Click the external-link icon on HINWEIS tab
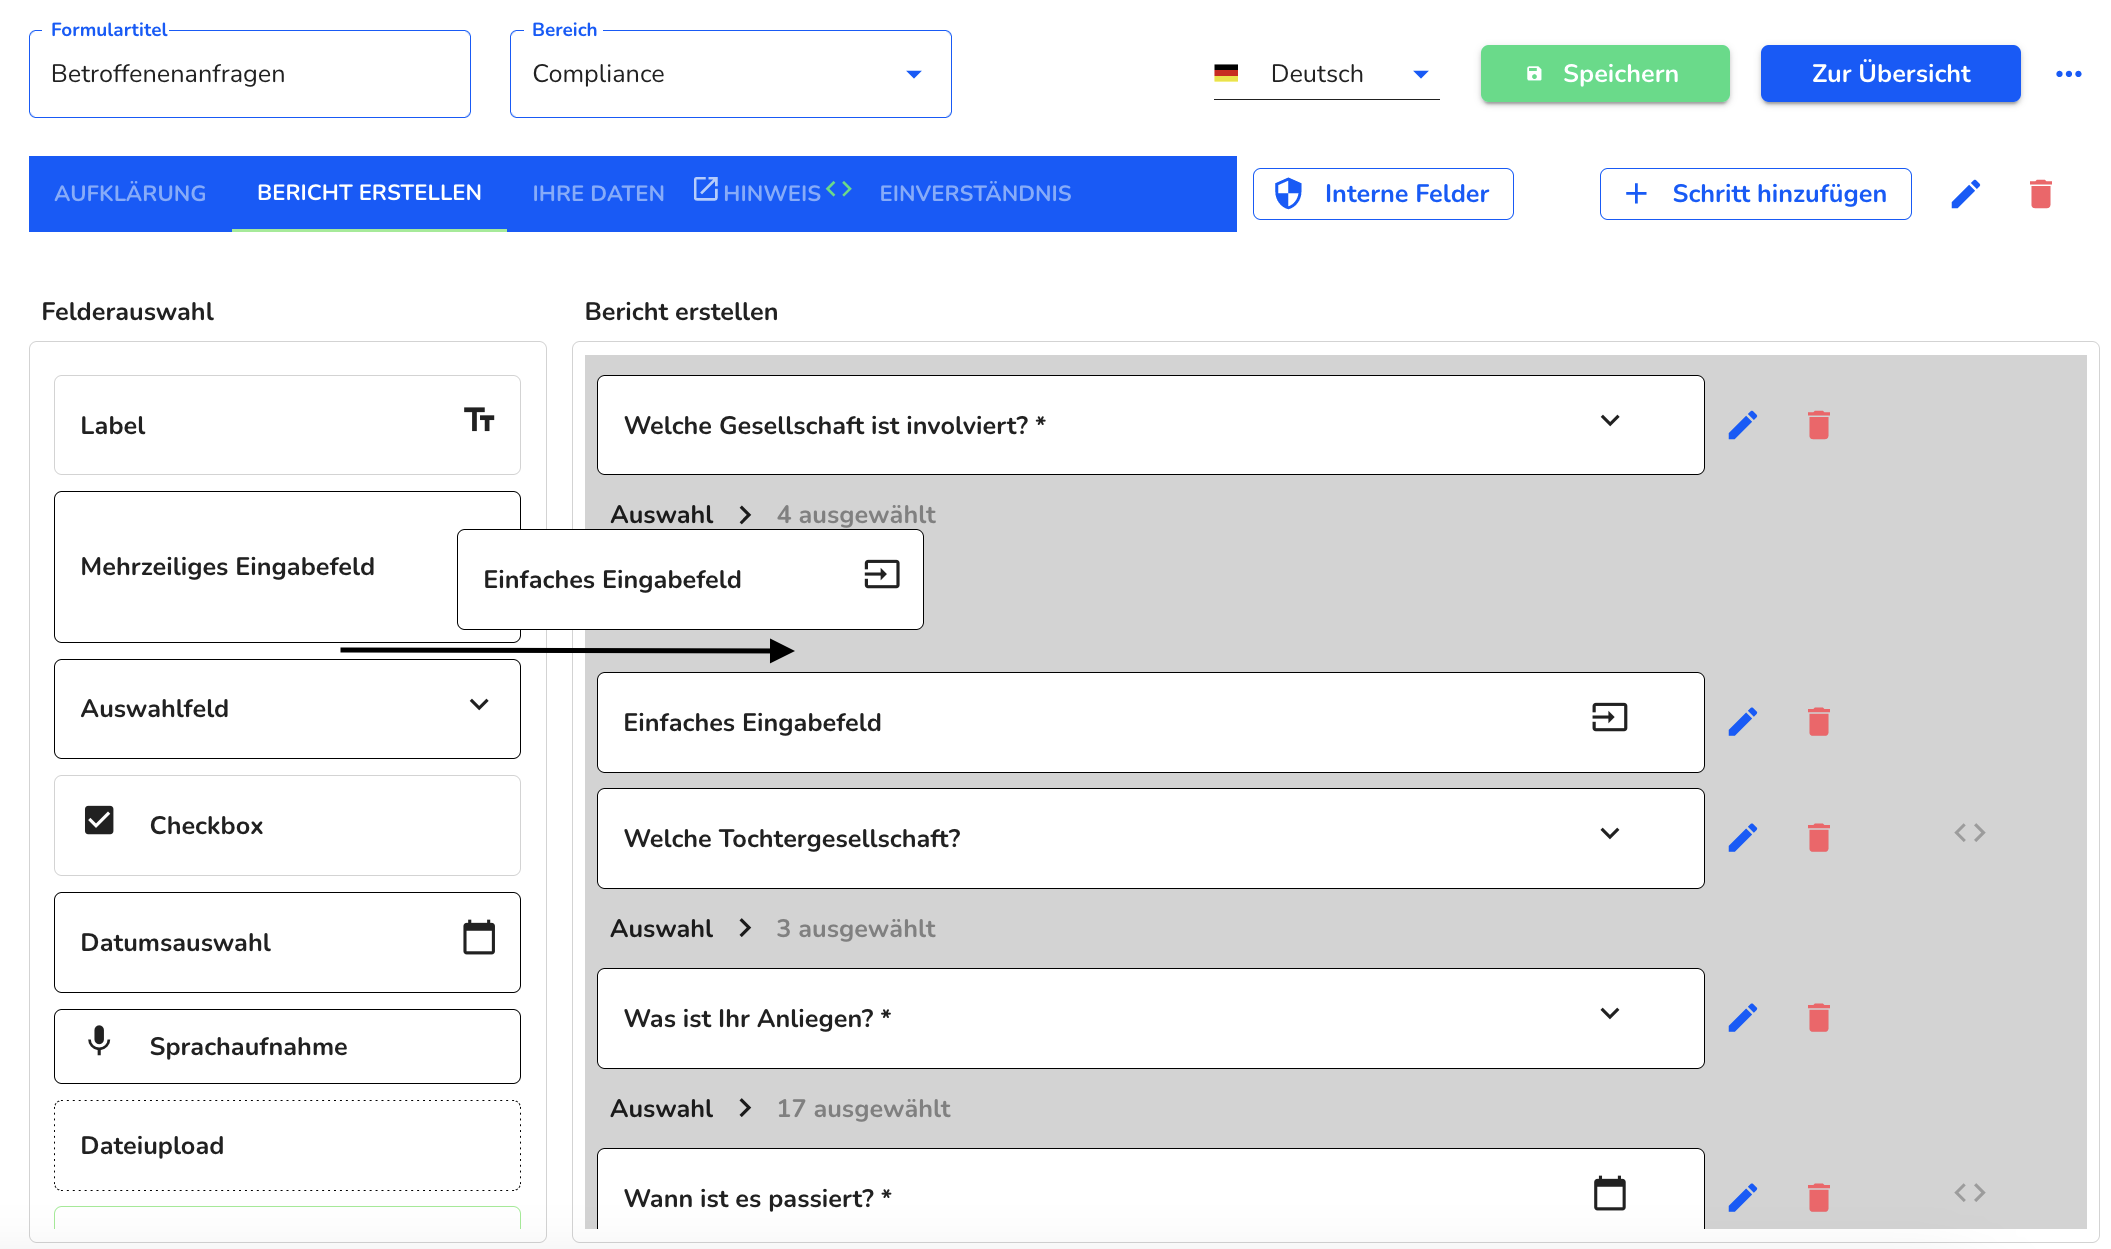Viewport: 2111px width, 1249px height. tap(706, 189)
